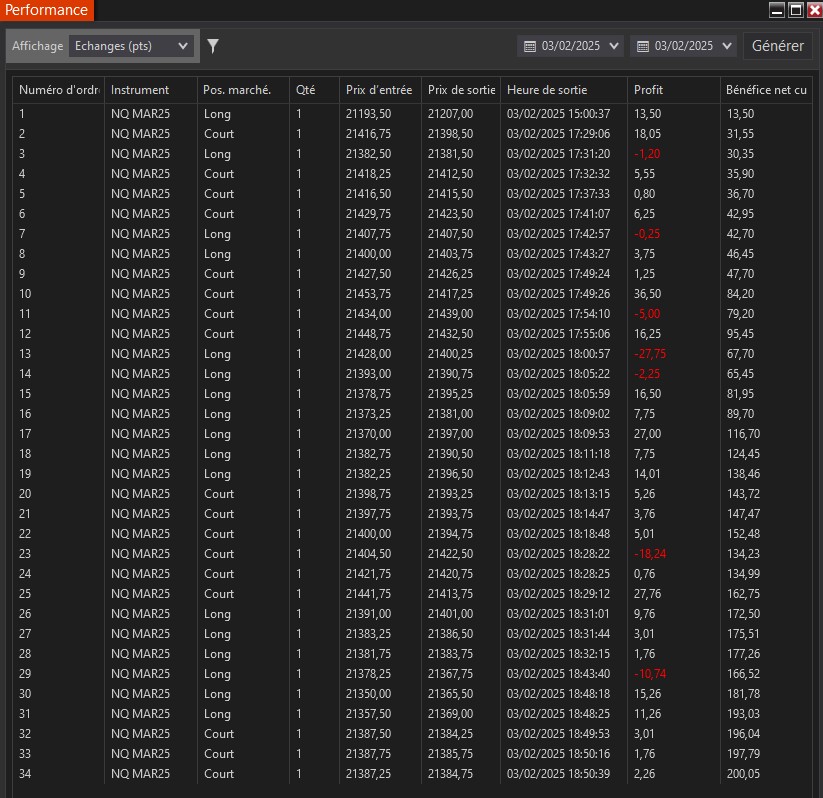Expand the start date 03/02/2025 dropdown arrow
Screen dimensions: 823x798
tap(614, 46)
